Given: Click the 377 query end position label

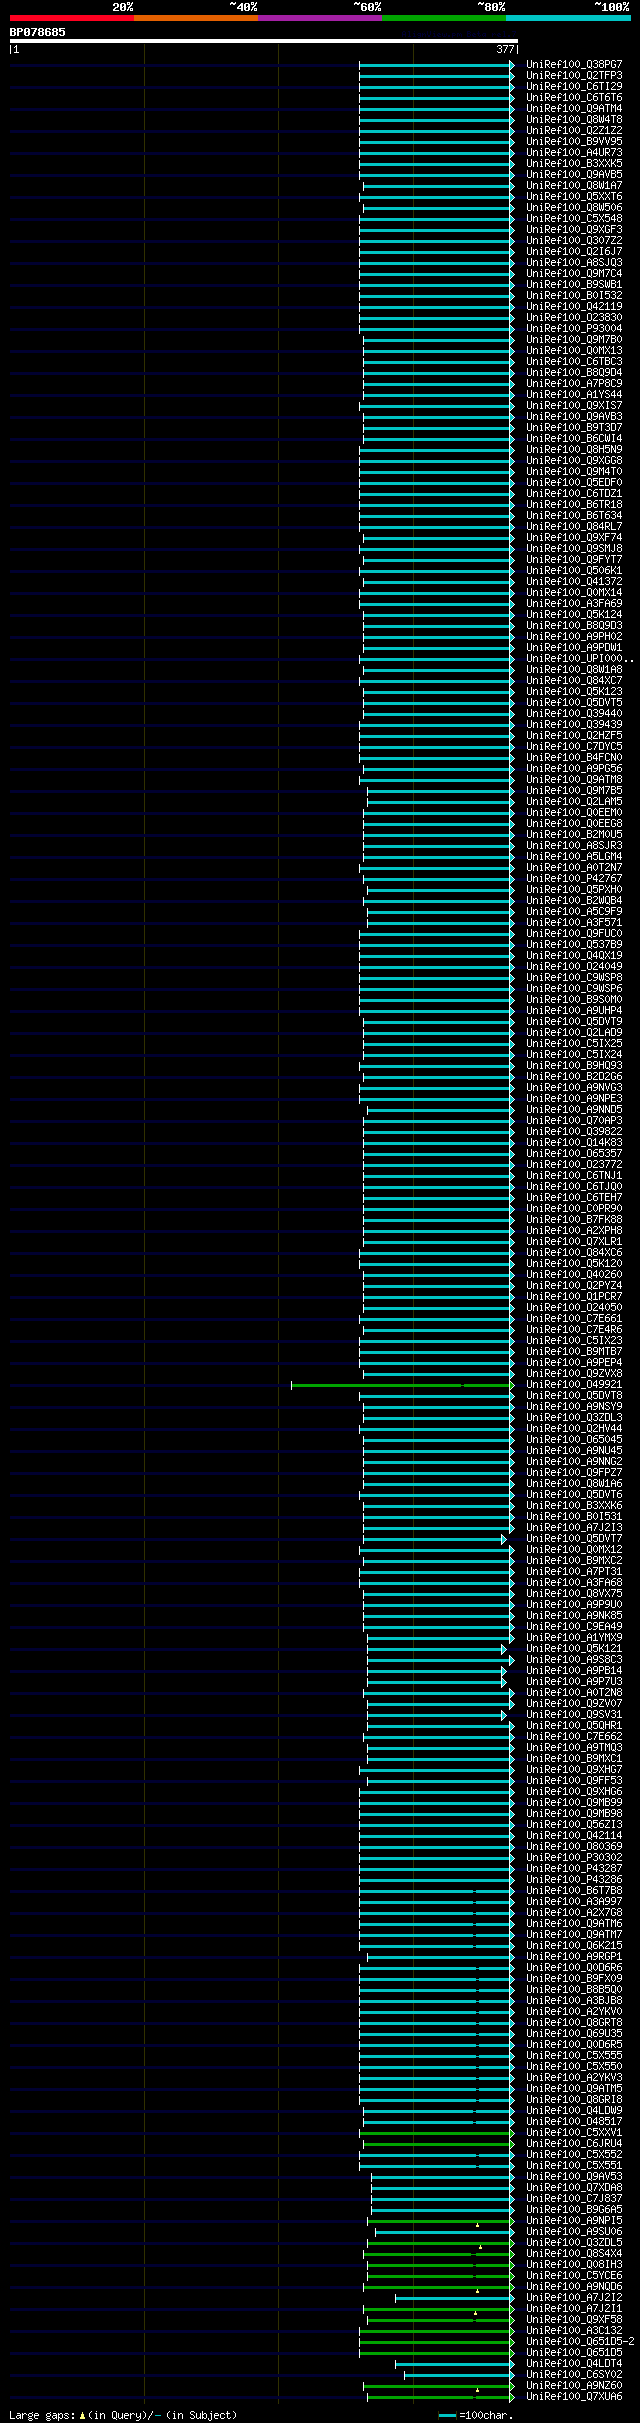Looking at the screenshot, I should [x=505, y=49].
